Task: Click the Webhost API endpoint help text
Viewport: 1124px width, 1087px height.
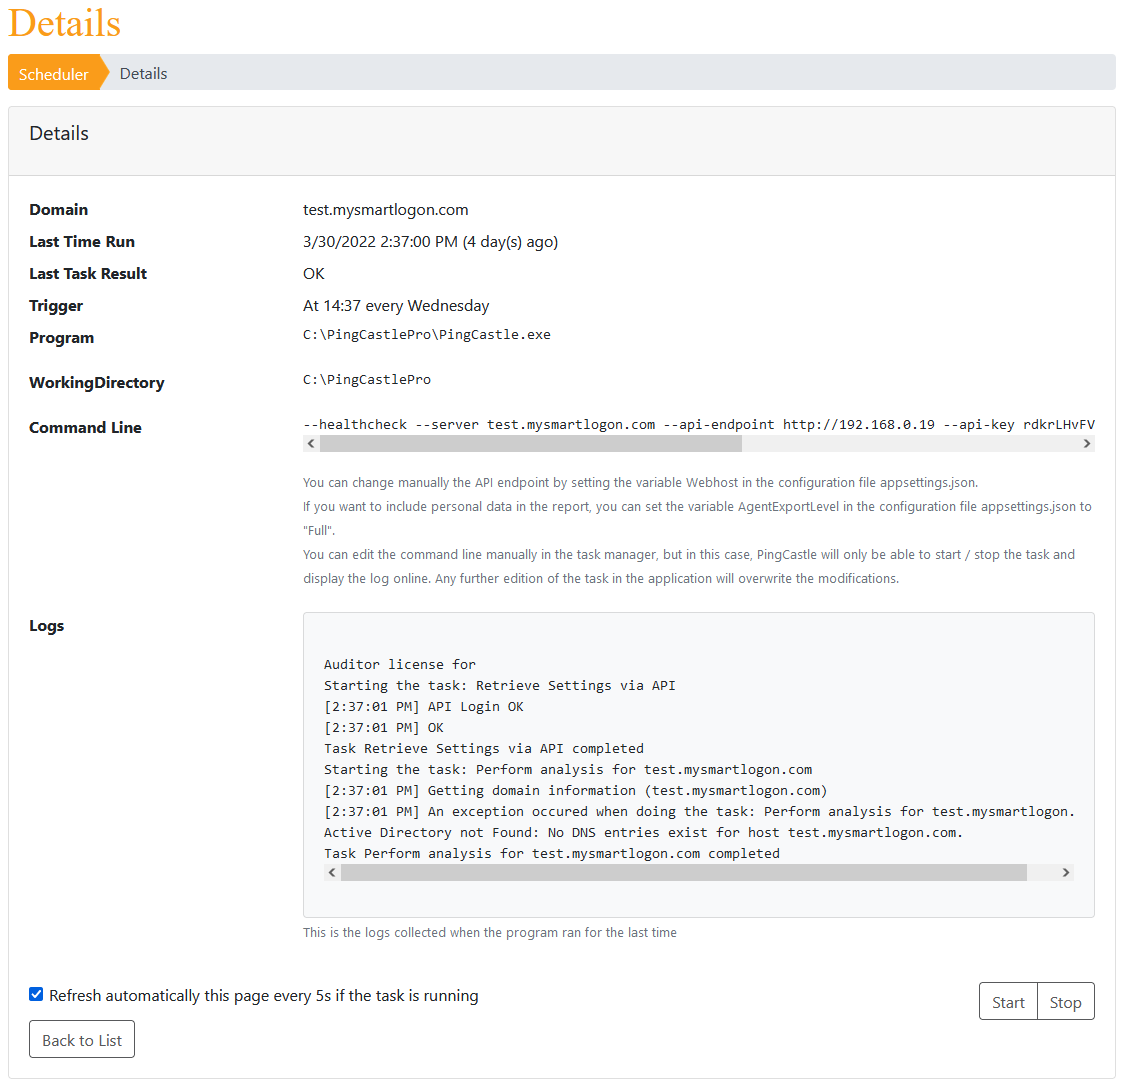Action: tap(641, 483)
